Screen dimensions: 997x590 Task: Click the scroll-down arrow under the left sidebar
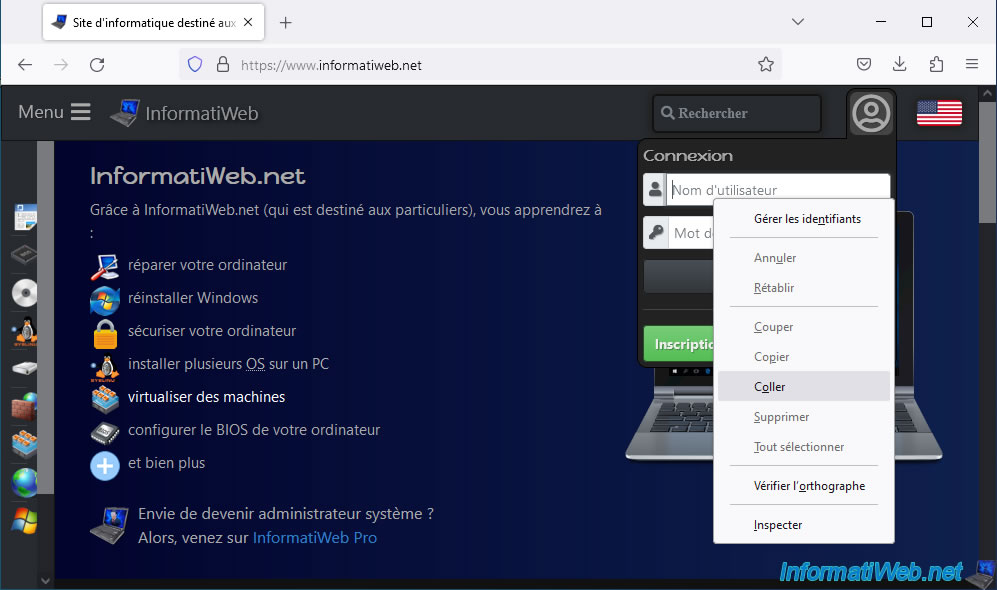pos(45,580)
